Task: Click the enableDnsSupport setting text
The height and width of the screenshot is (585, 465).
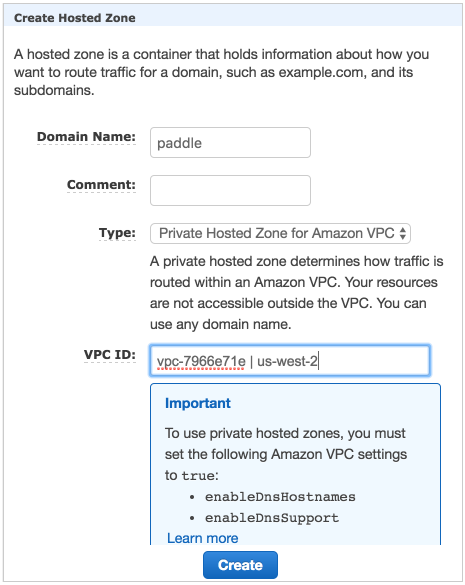Action: click(x=272, y=518)
